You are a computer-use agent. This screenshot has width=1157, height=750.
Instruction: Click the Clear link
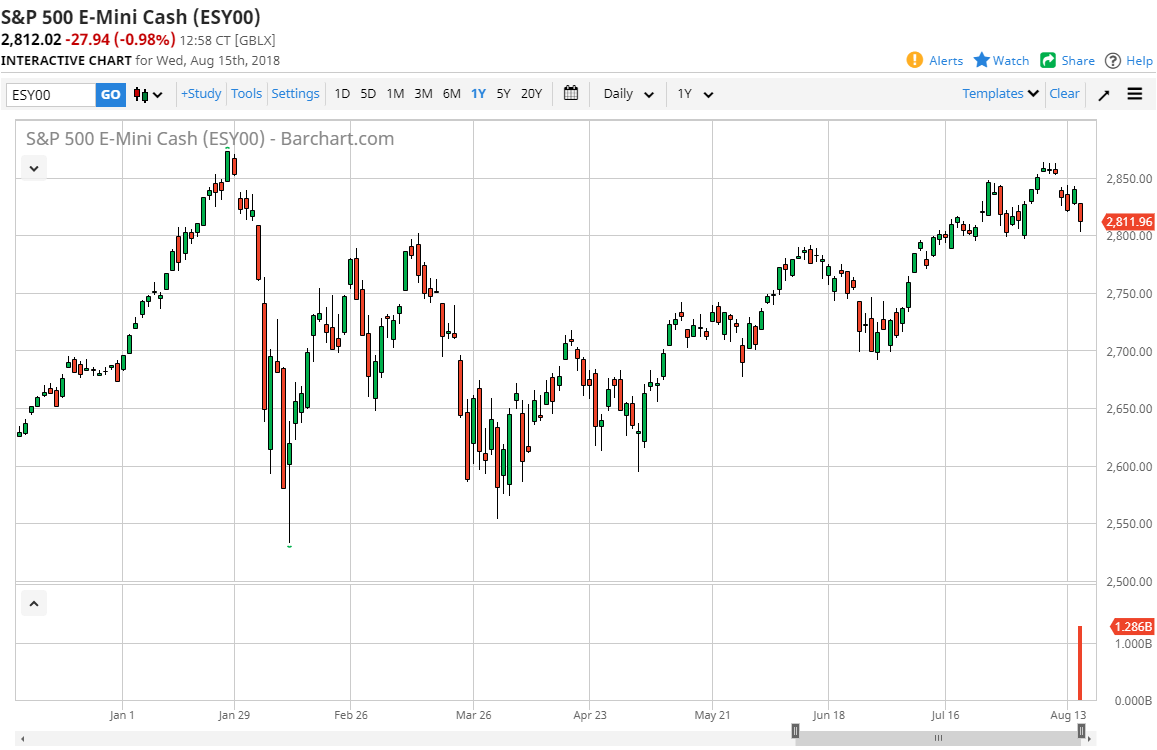pos(1064,93)
